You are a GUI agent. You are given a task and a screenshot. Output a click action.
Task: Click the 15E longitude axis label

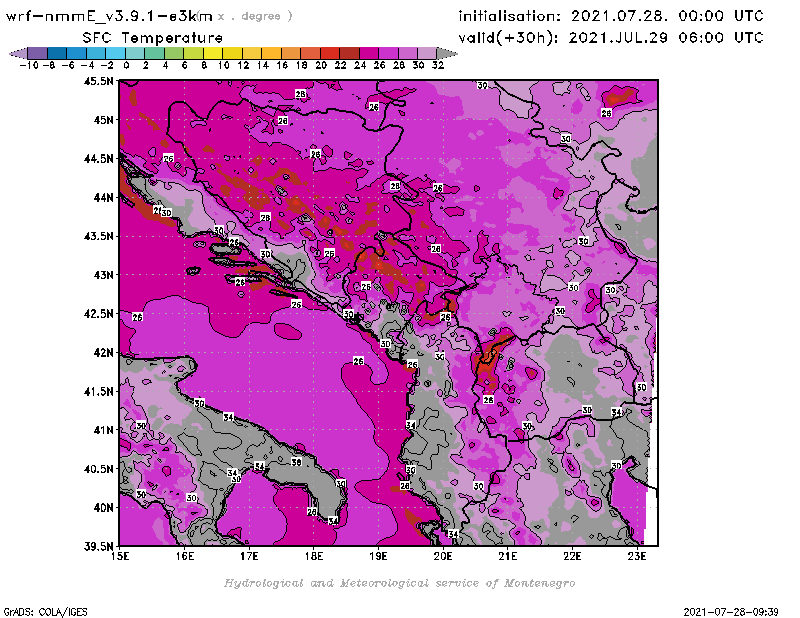(120, 555)
